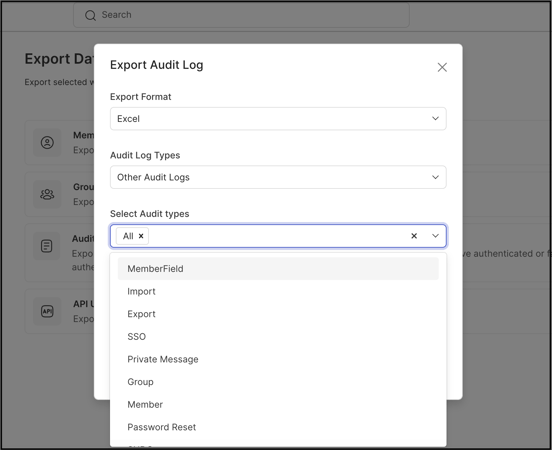Image resolution: width=552 pixels, height=450 pixels.
Task: Click the Groups export people icon
Action: tap(47, 194)
